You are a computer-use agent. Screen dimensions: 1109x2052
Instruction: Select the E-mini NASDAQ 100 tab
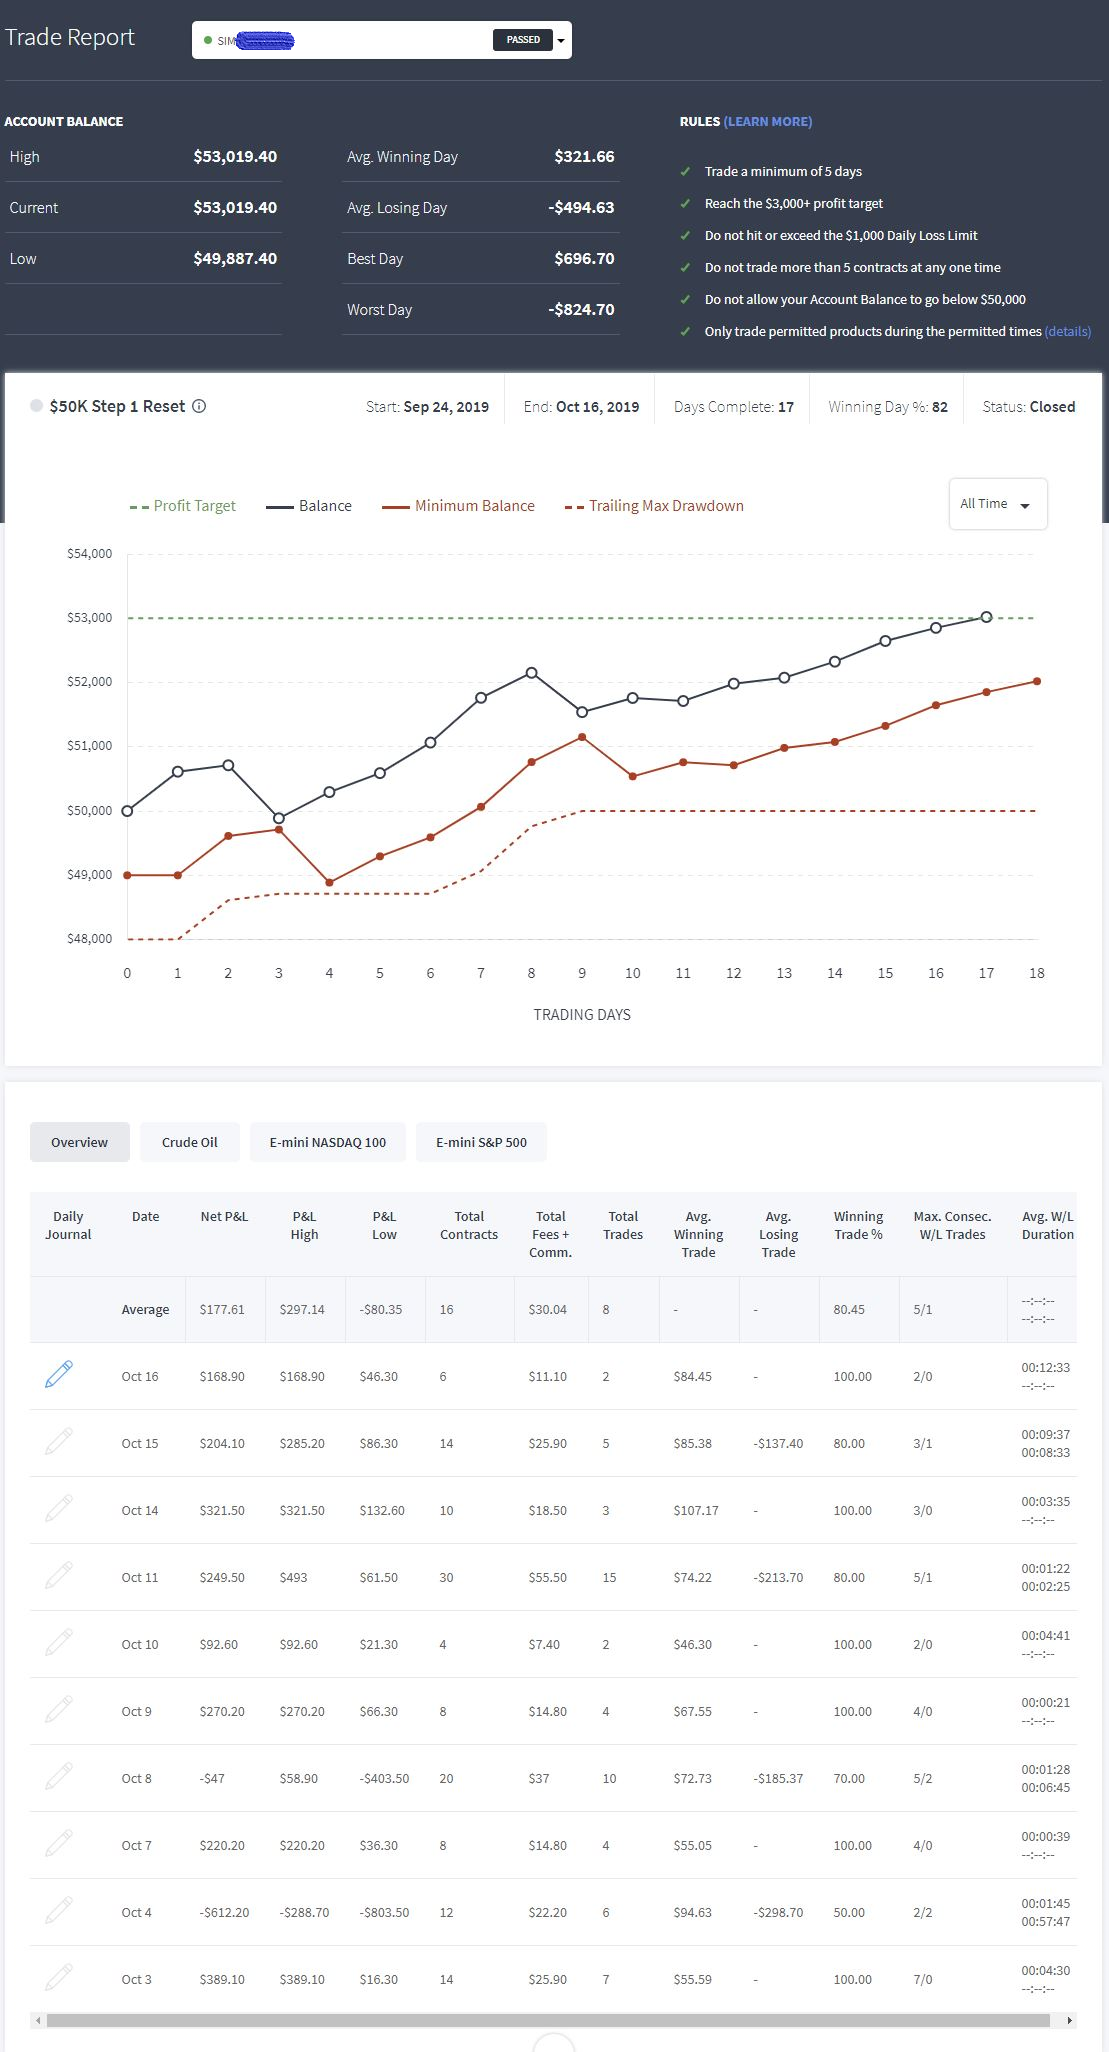(328, 1142)
